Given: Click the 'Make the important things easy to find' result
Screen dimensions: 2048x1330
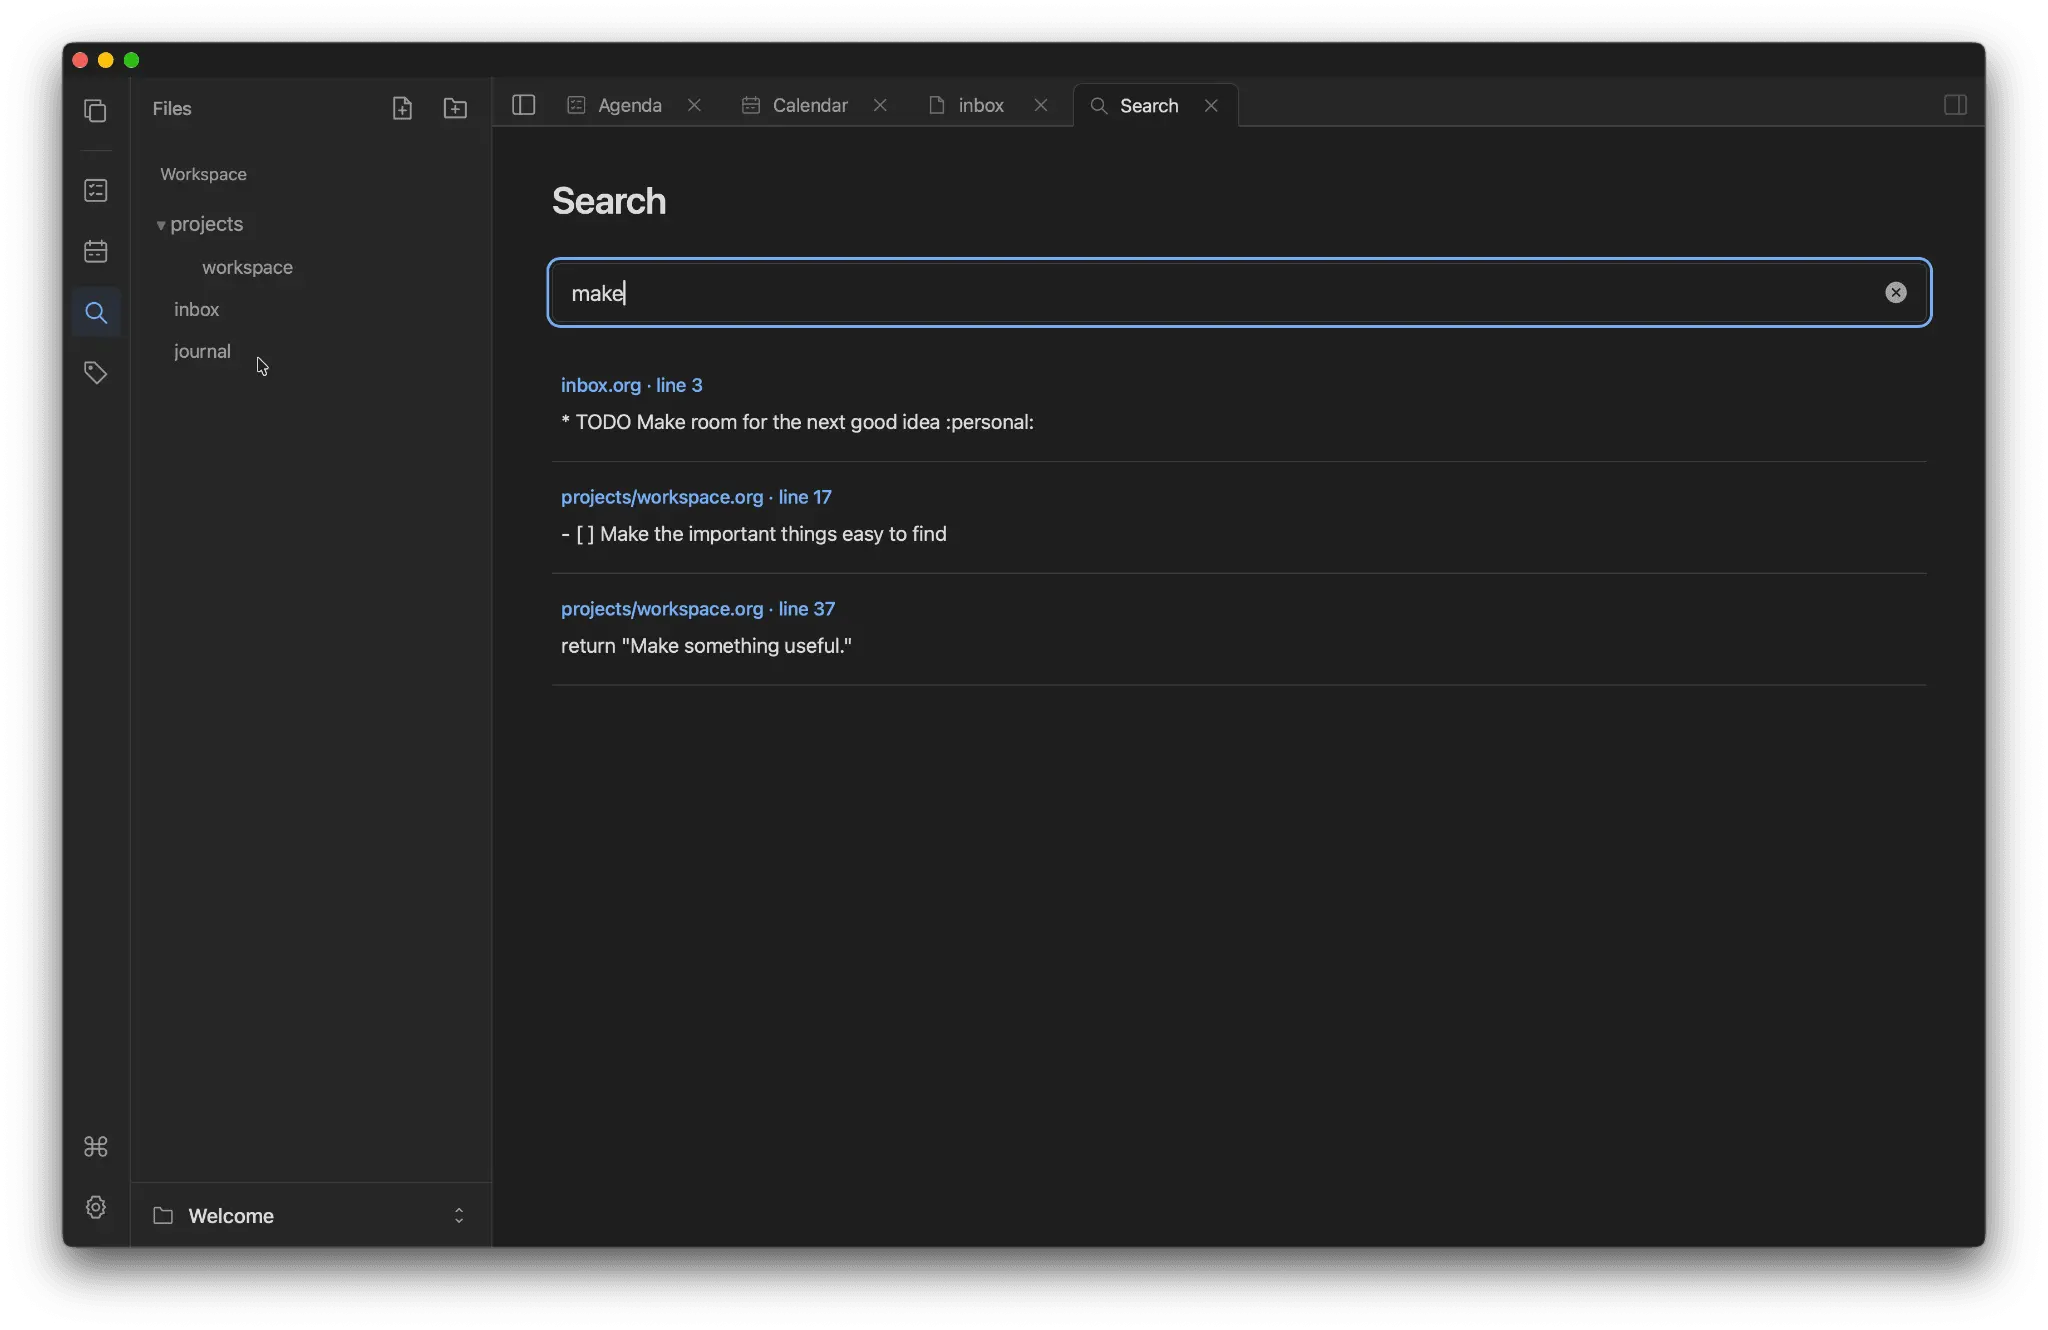Looking at the screenshot, I should tap(754, 534).
